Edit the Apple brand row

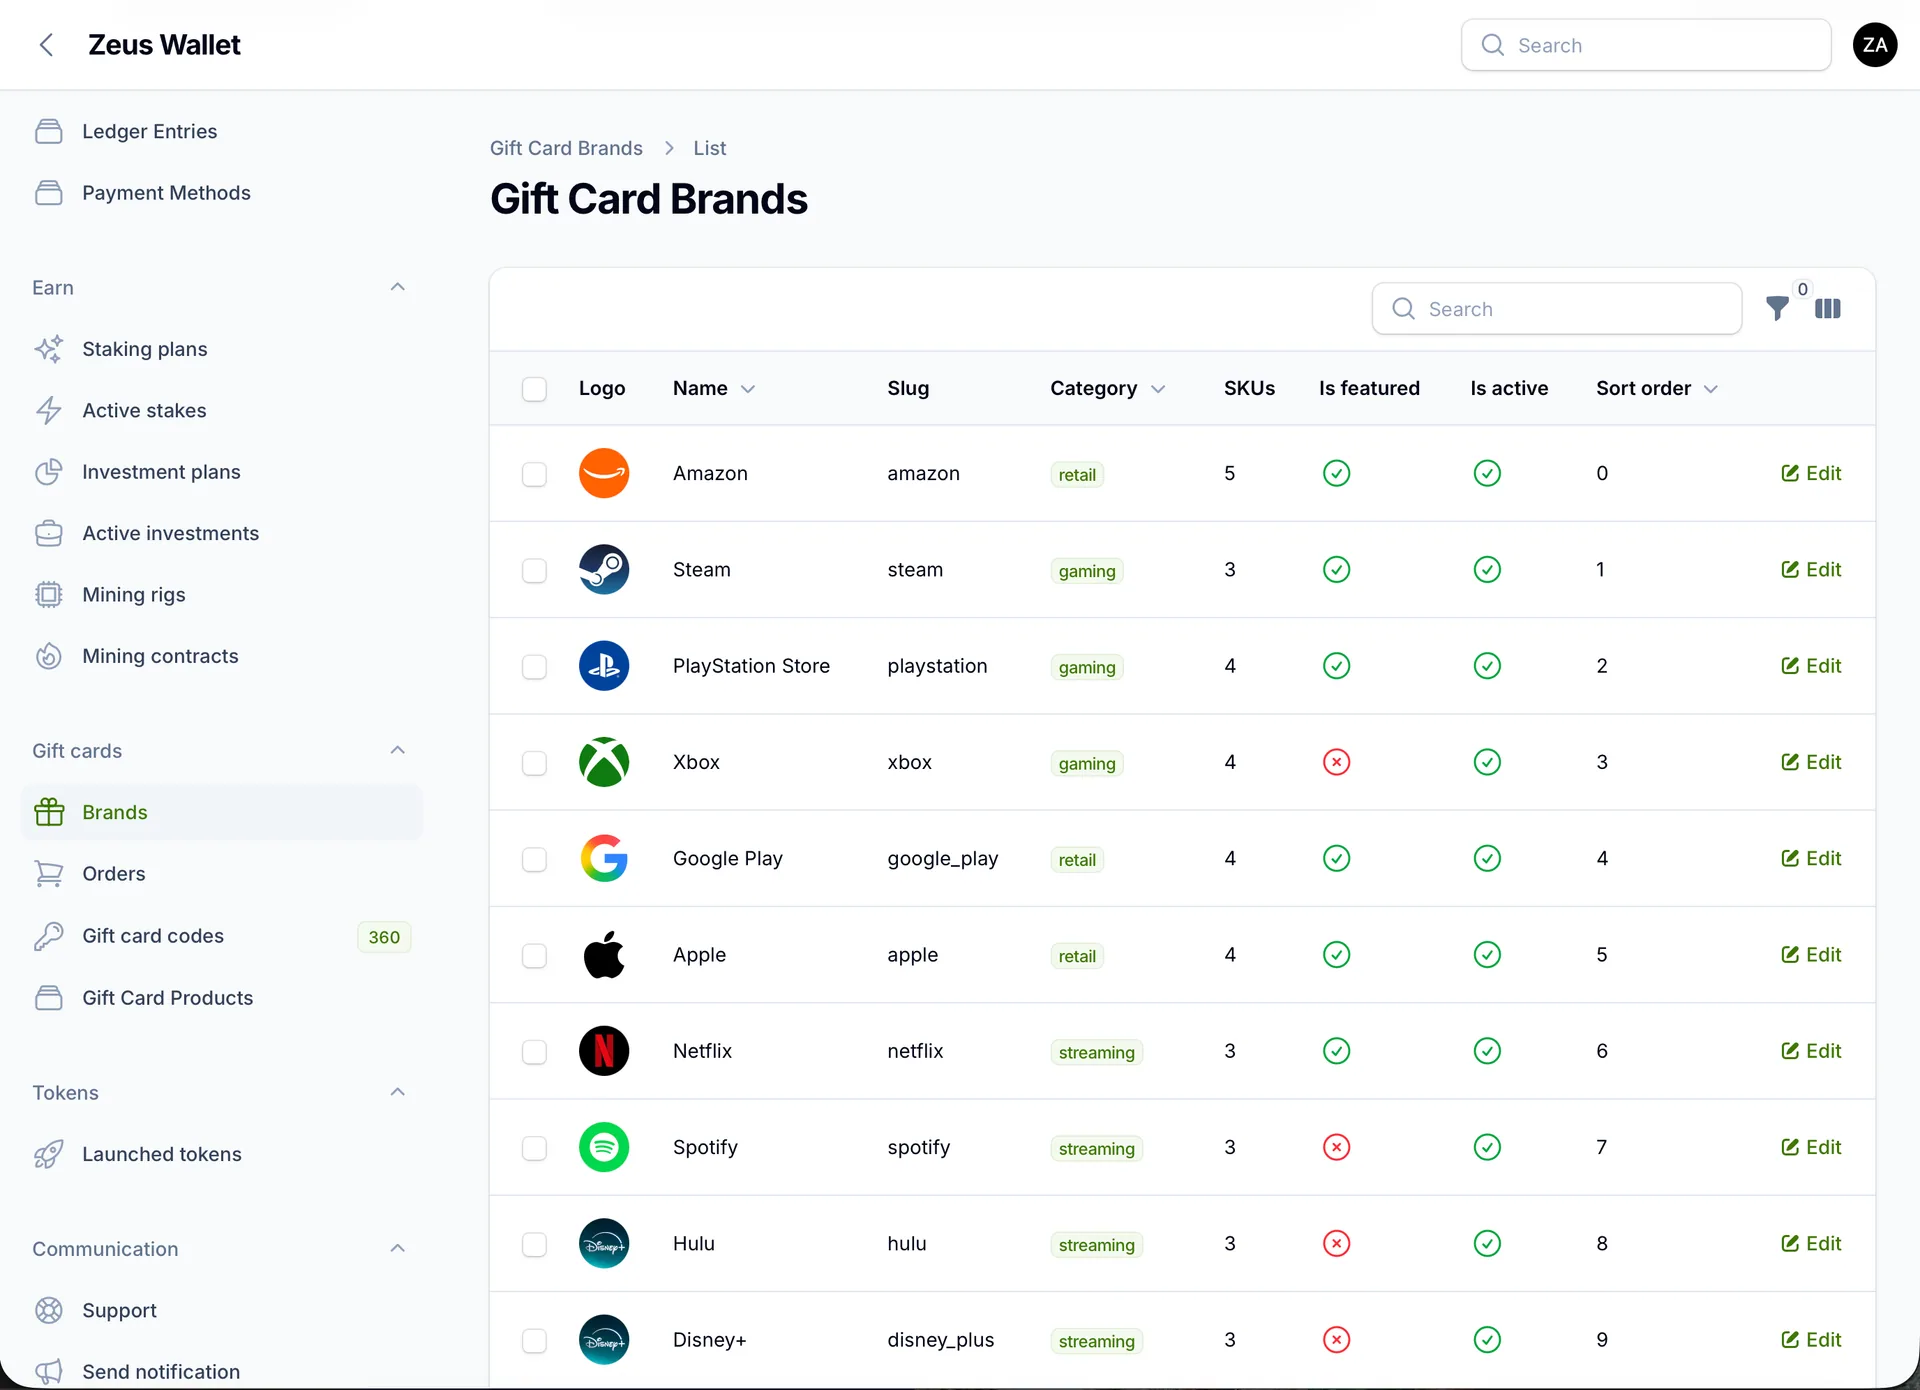pos(1811,955)
